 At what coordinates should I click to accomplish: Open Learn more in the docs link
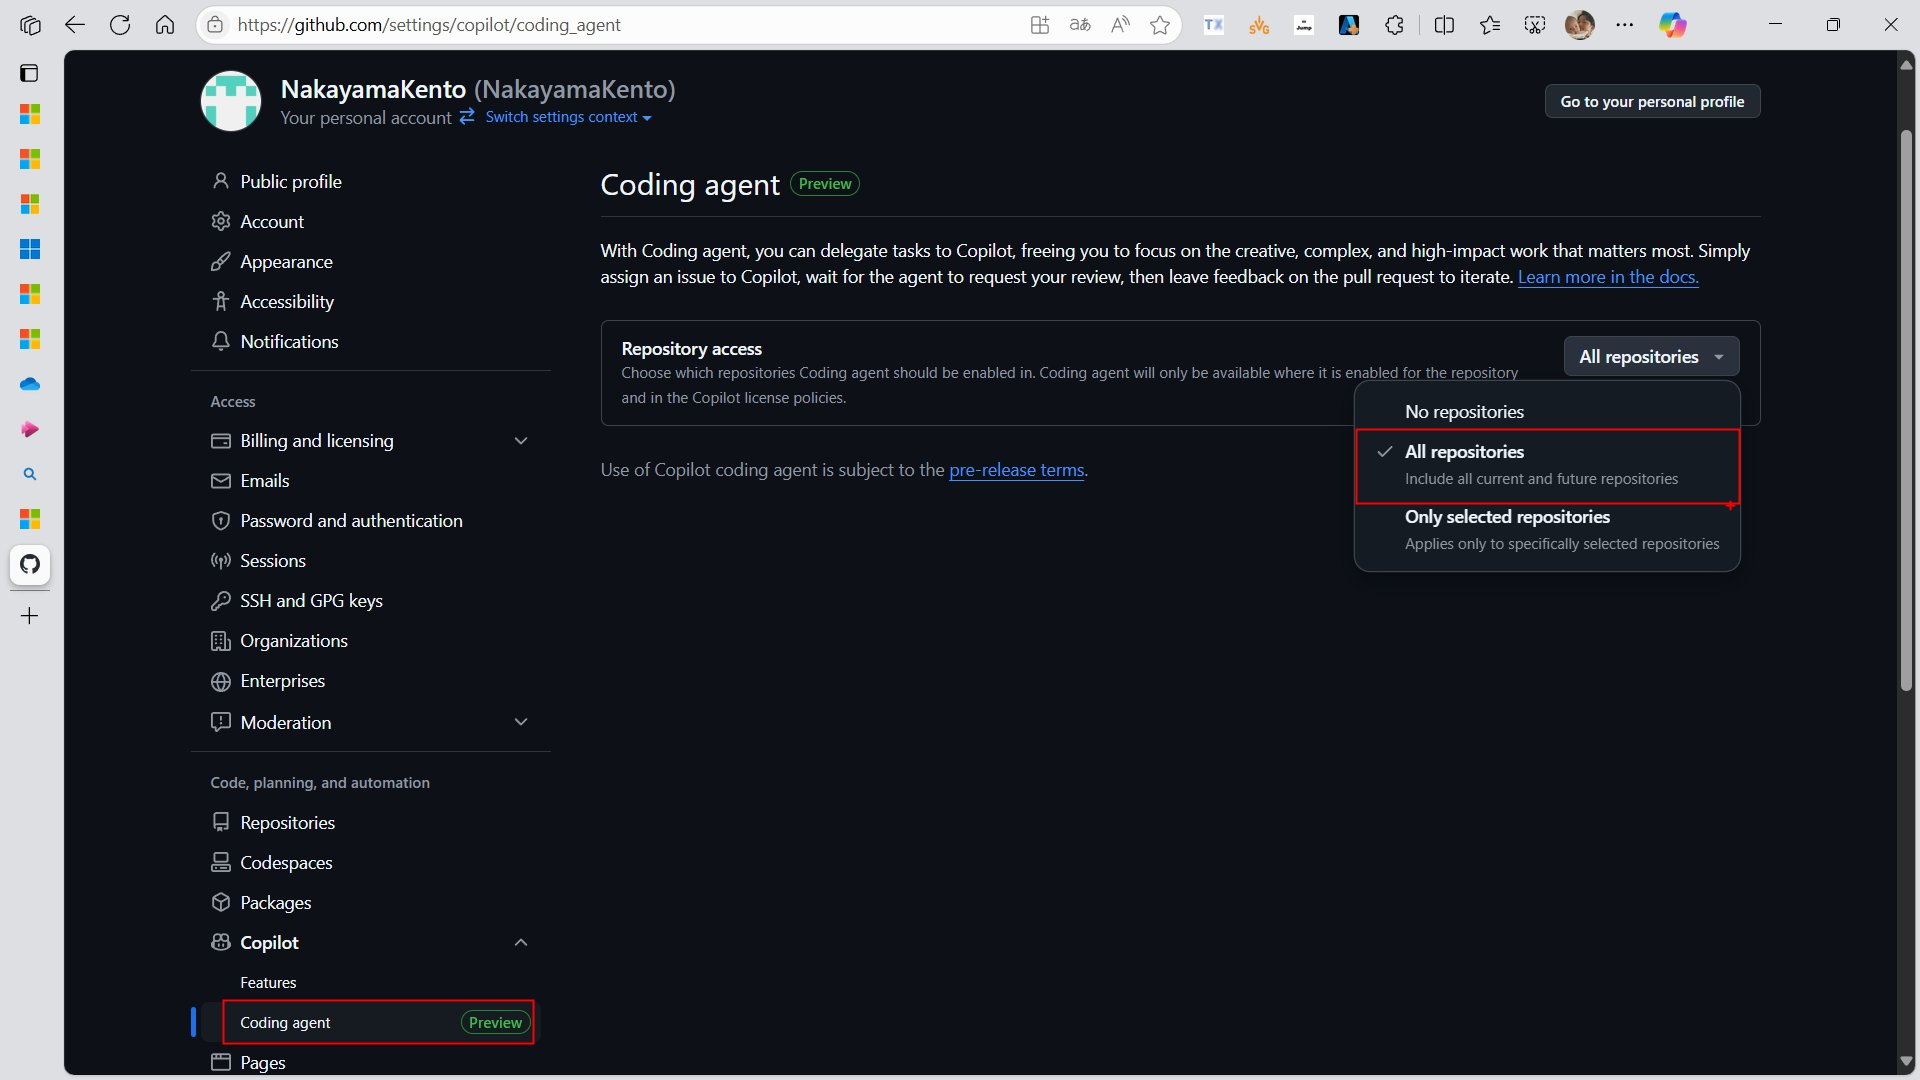[x=1608, y=277]
